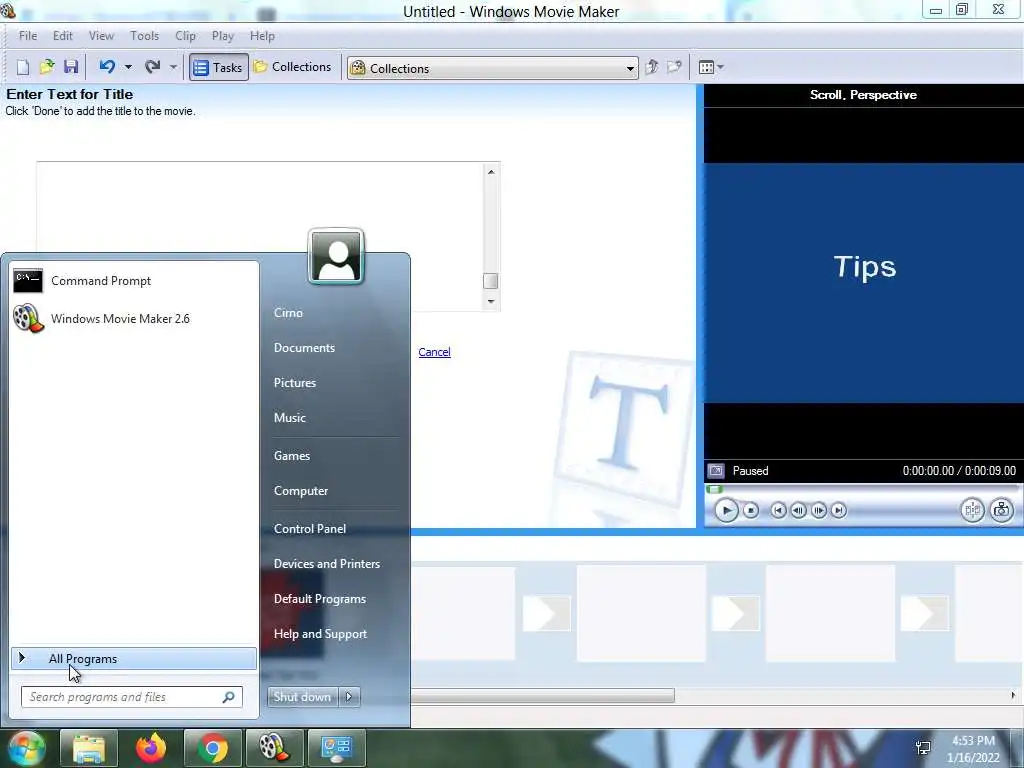Viewport: 1024px width, 768px height.
Task: Open Games from Start menu
Action: click(x=291, y=456)
